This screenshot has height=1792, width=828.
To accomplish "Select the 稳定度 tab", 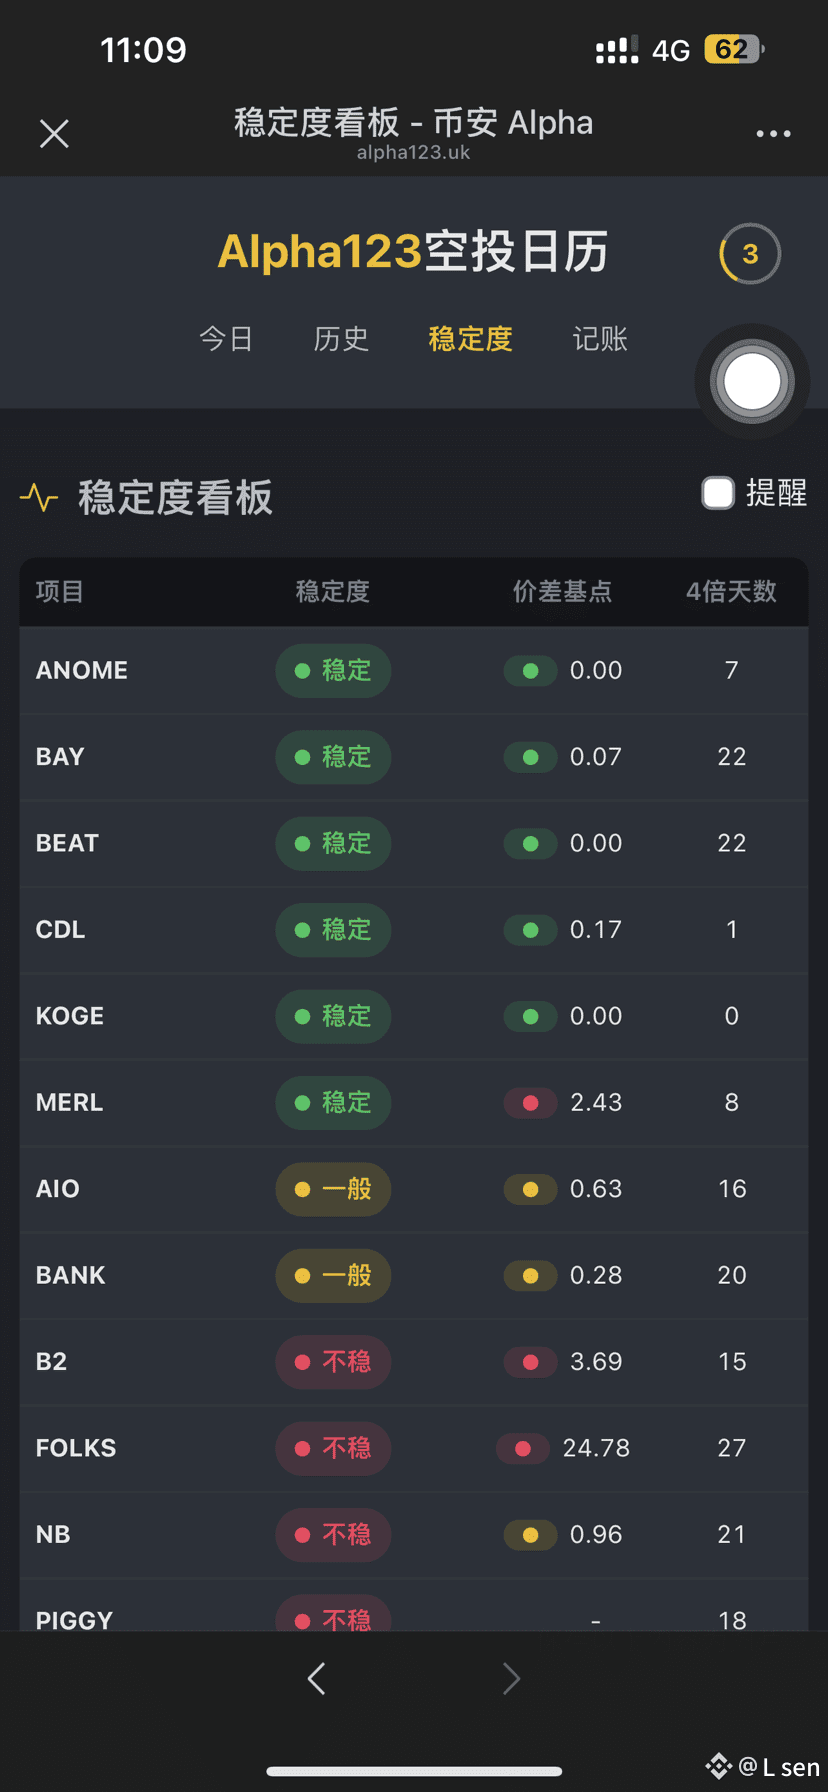I will click(x=470, y=339).
